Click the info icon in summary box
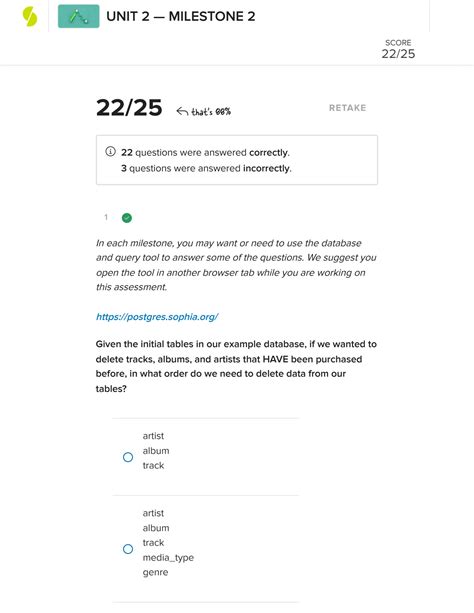The image size is (474, 613). (x=110, y=152)
